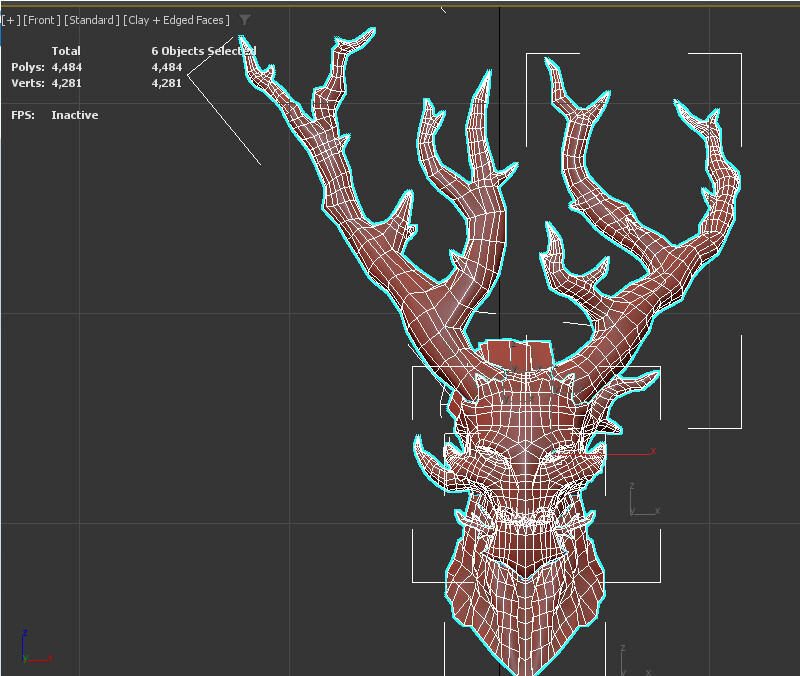Click the selected Verts count 4,281

pos(166,83)
